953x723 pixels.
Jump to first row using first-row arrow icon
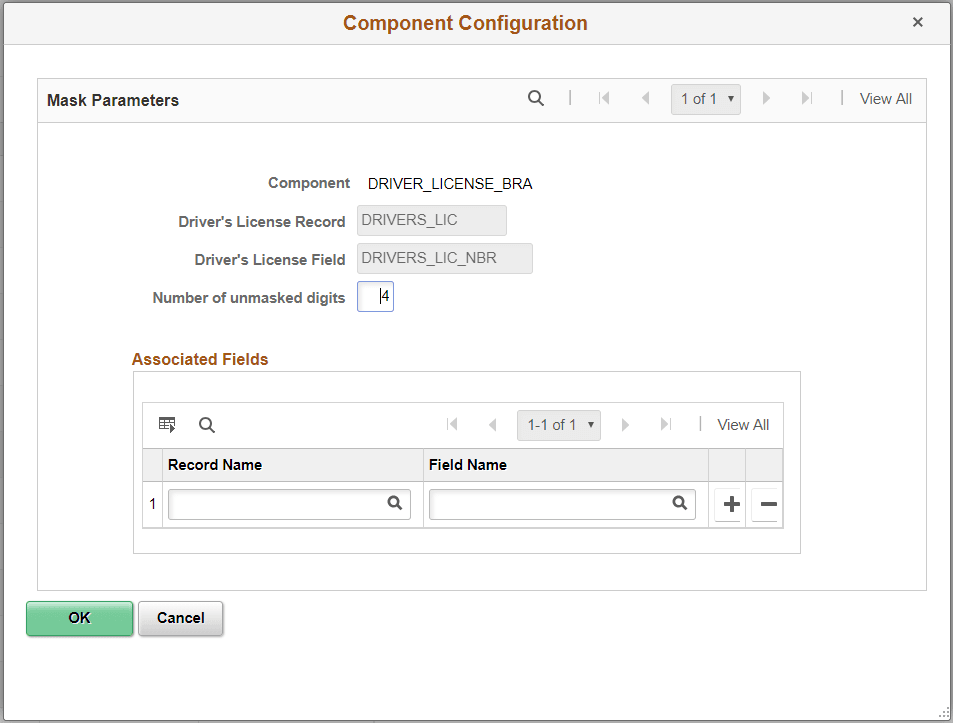pos(604,98)
